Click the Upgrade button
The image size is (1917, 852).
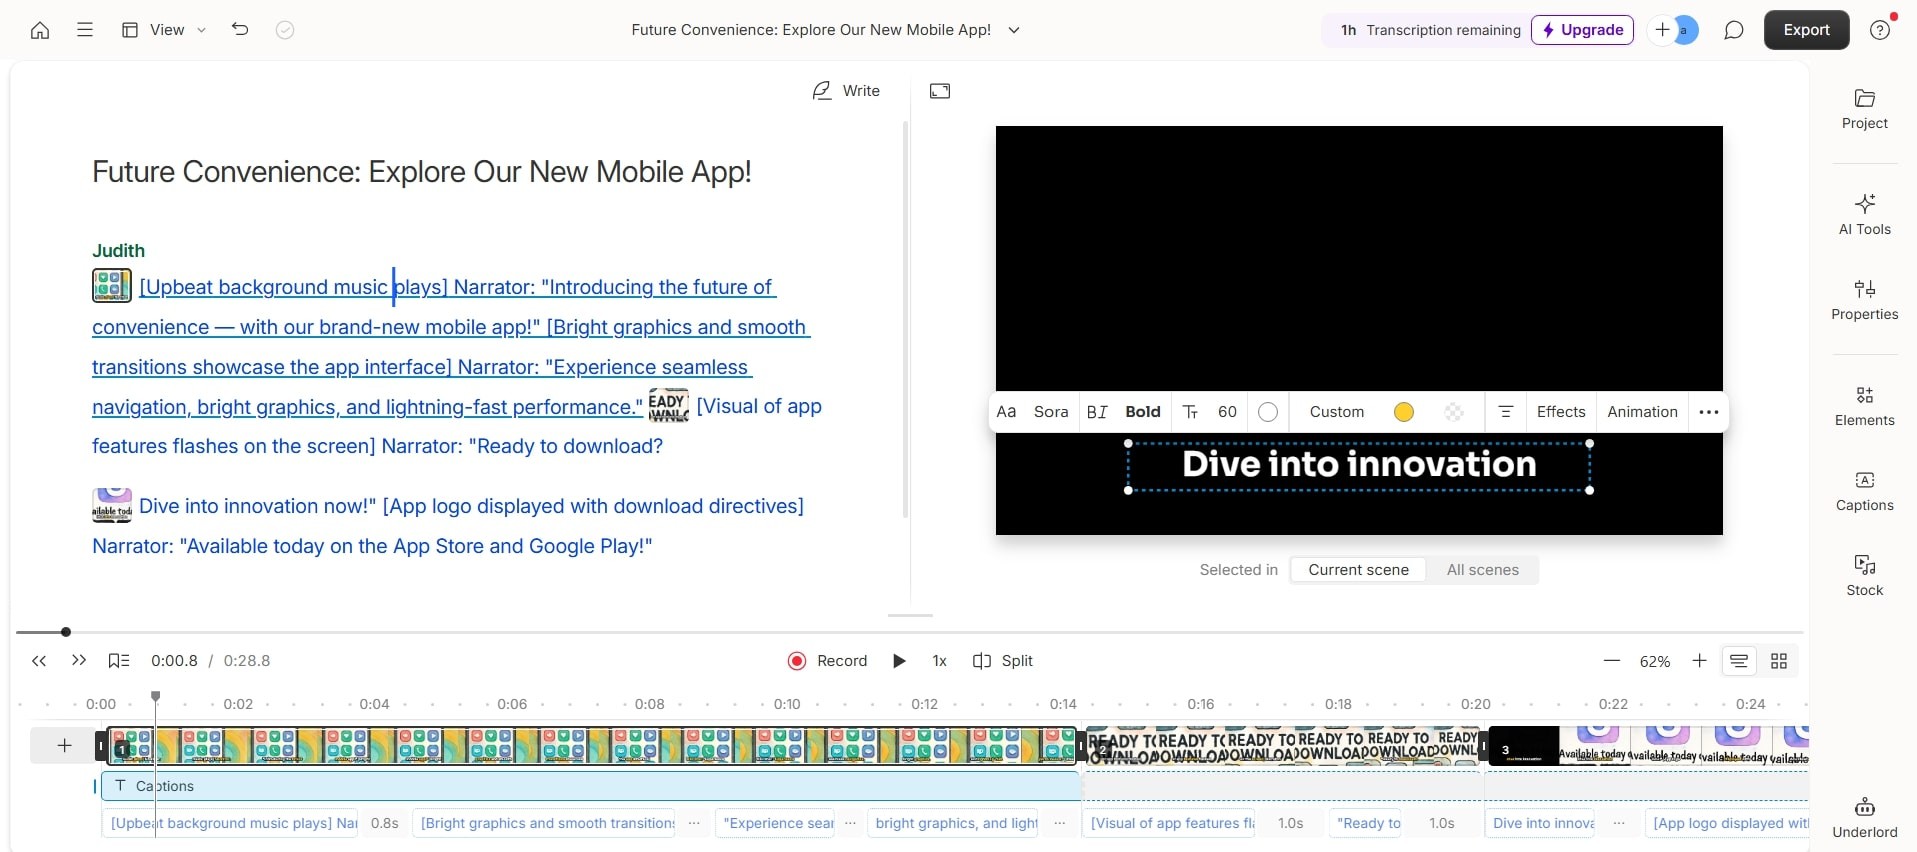1582,30
